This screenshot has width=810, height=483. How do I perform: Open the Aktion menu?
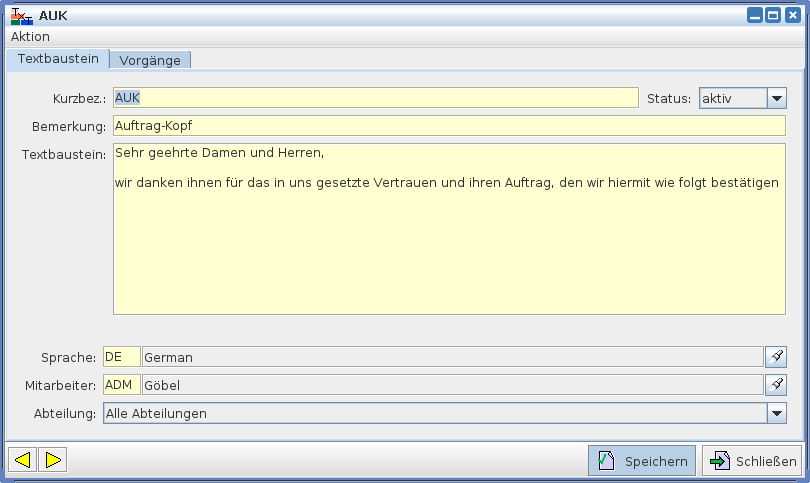[x=30, y=37]
